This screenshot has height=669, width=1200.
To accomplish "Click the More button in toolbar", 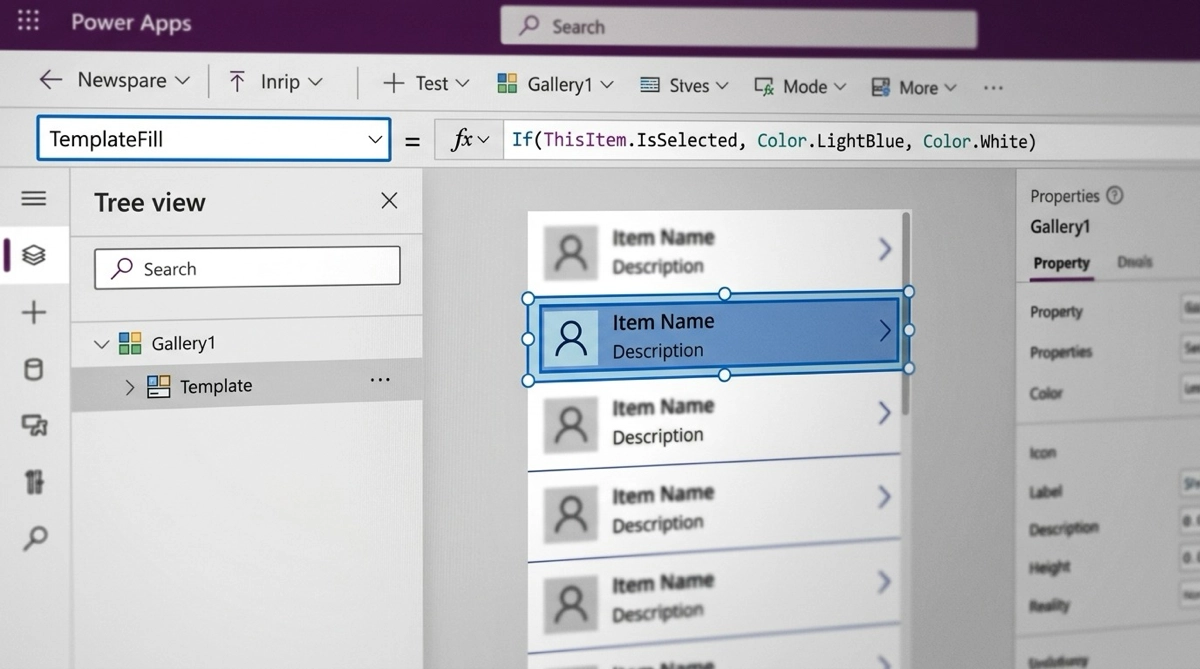I will 914,88.
